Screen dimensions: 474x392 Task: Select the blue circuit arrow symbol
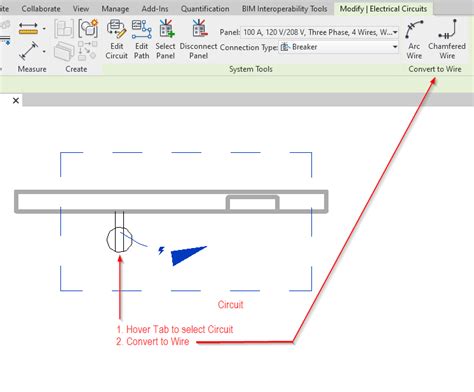[187, 255]
